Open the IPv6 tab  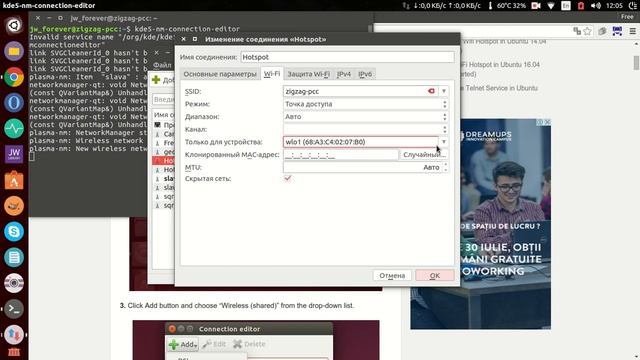365,74
